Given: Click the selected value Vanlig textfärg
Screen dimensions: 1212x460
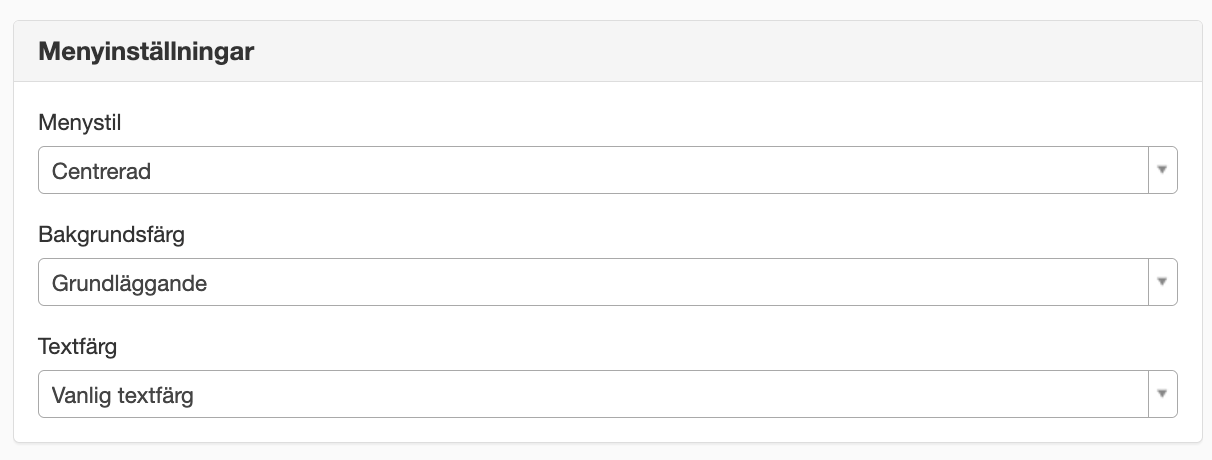Looking at the screenshot, I should click(x=122, y=395).
